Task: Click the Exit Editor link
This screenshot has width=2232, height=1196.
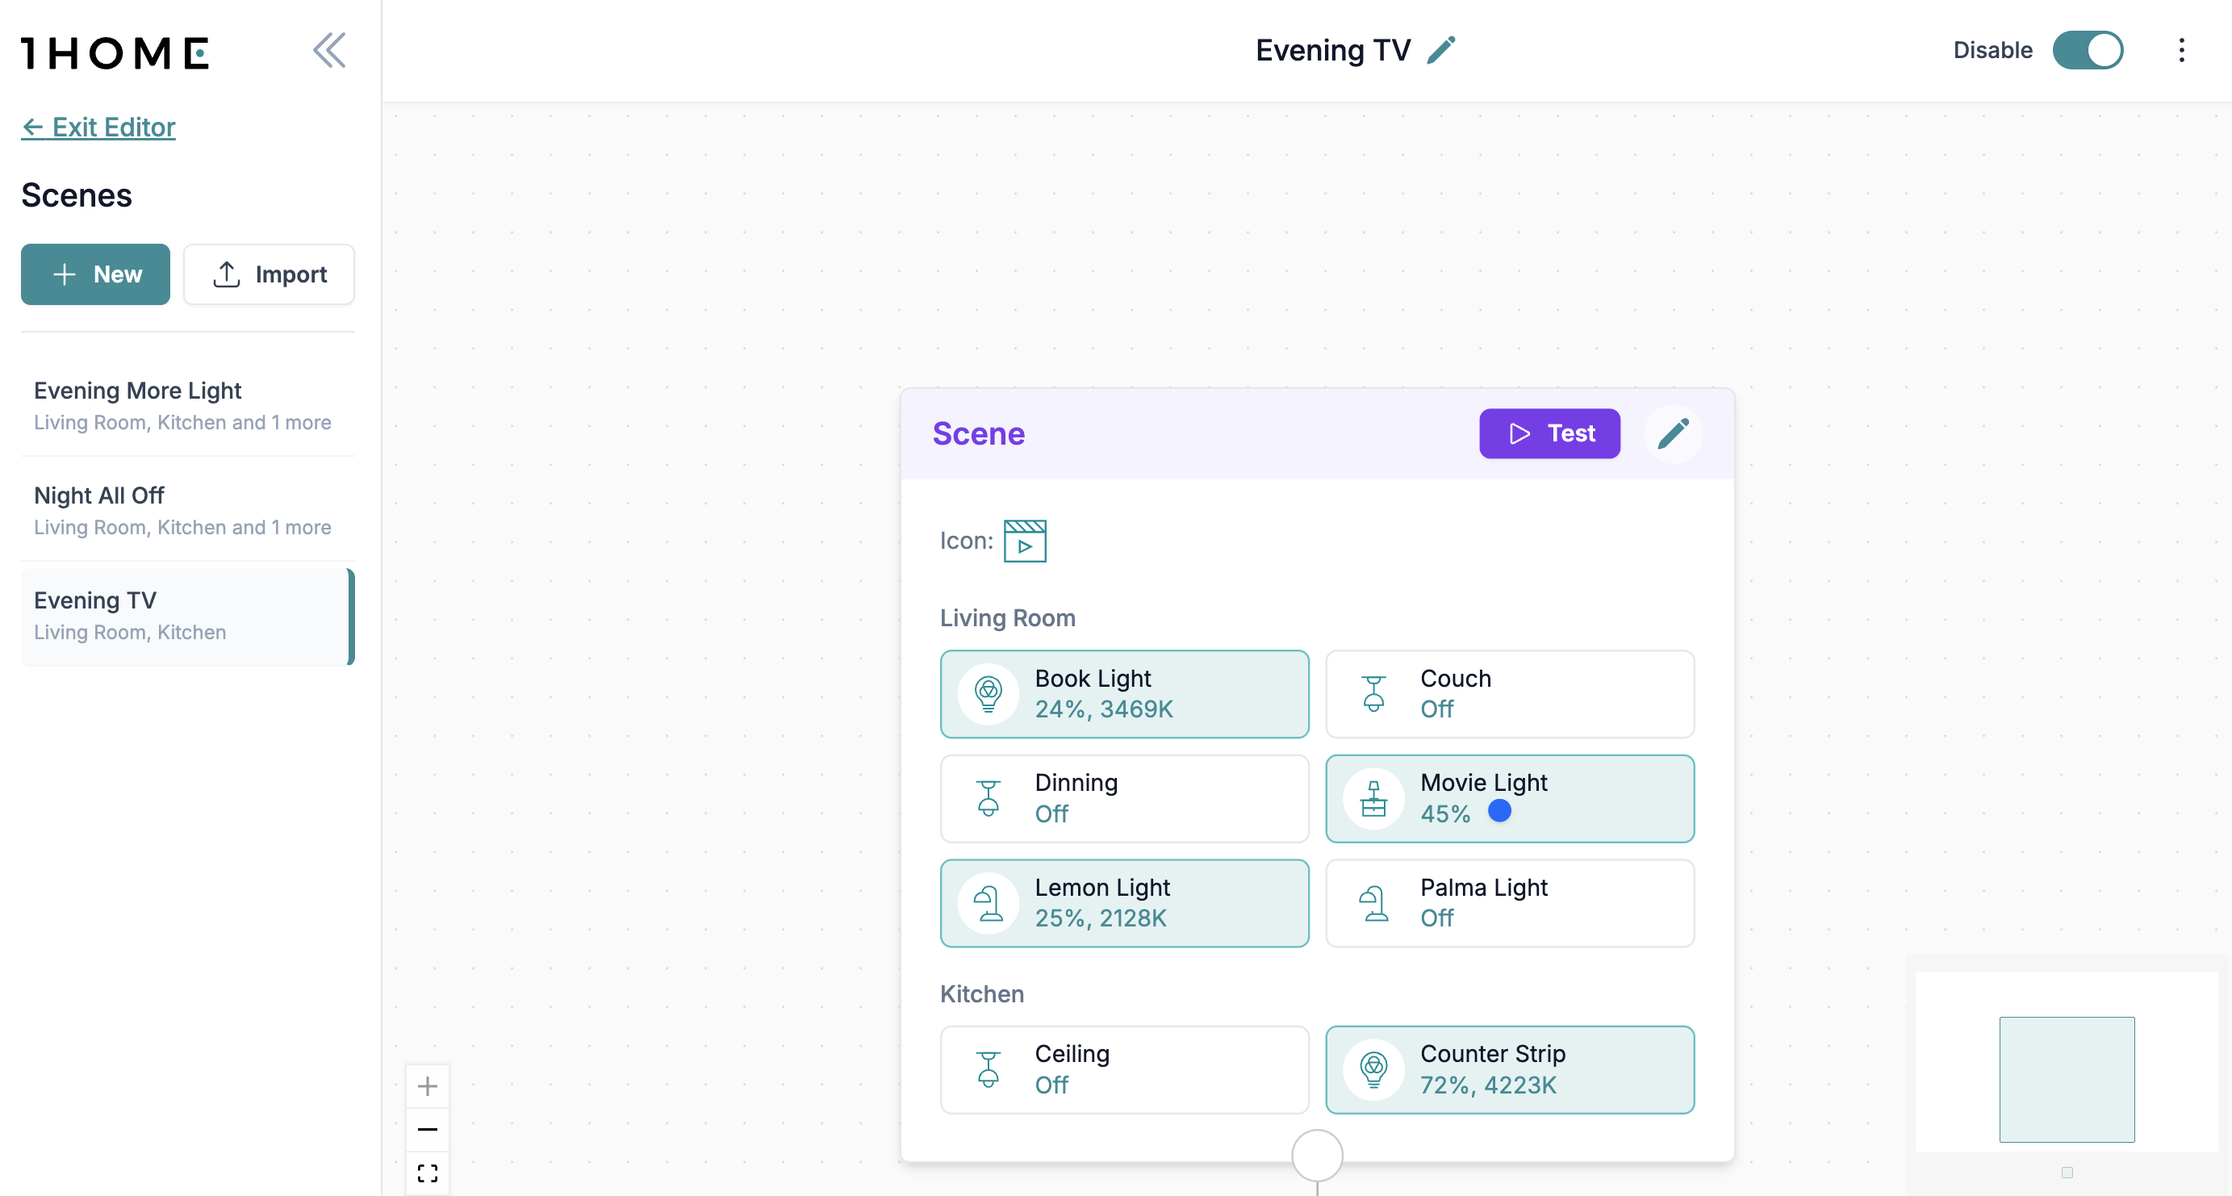Action: 97,127
